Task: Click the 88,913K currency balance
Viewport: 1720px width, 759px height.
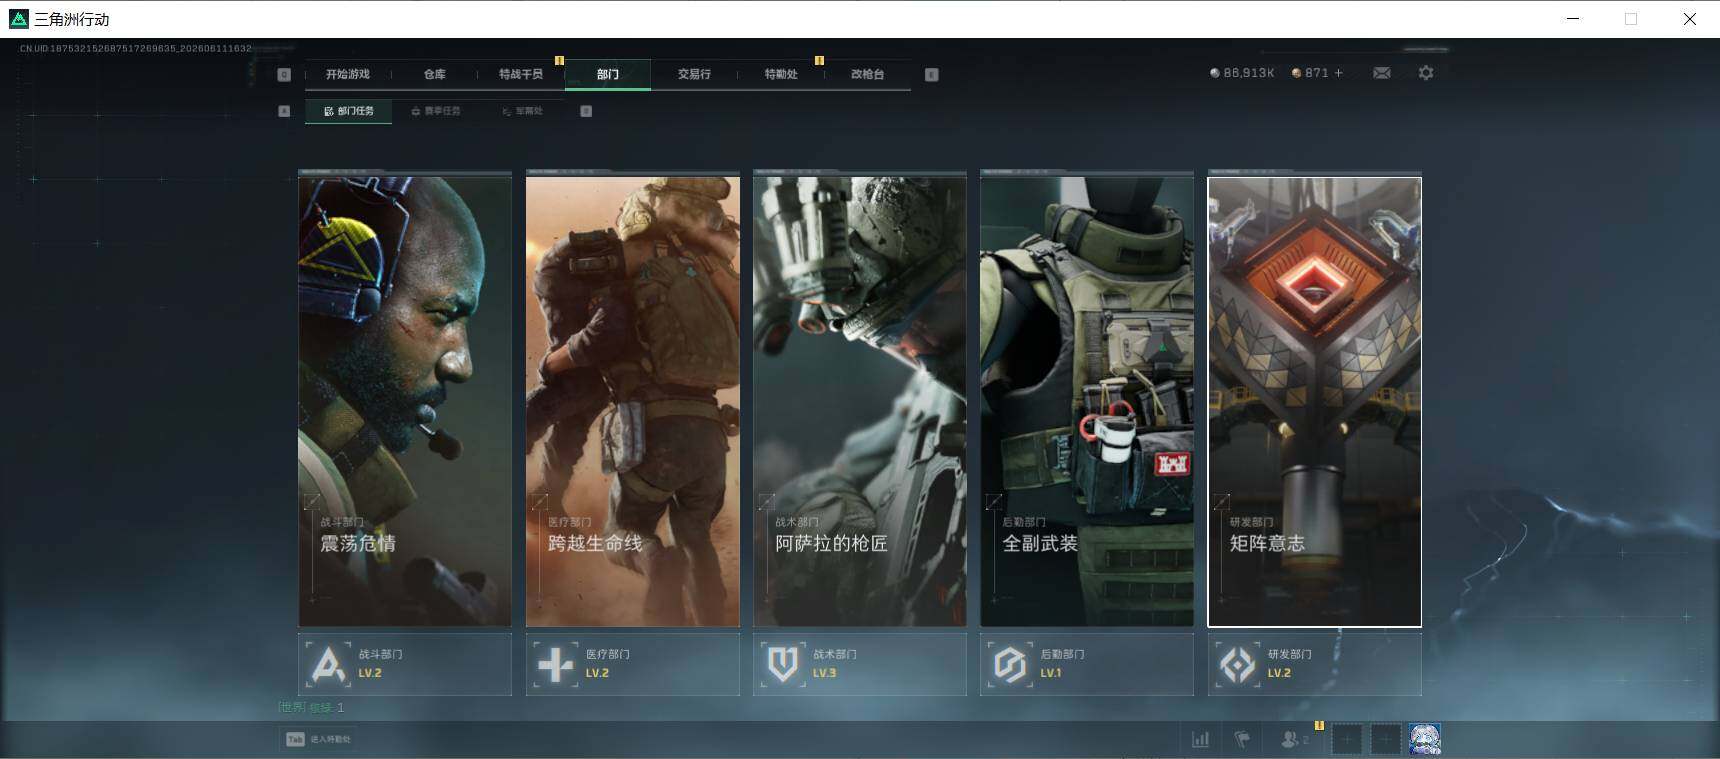Action: [1242, 73]
